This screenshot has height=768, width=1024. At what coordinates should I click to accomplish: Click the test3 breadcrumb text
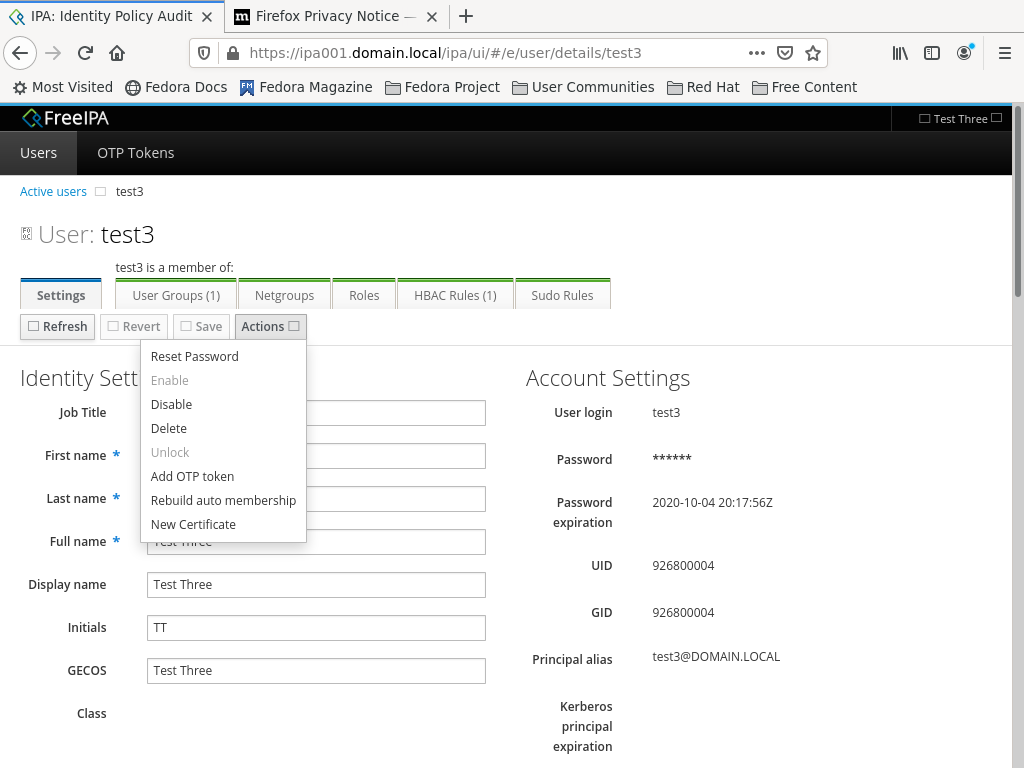point(129,191)
